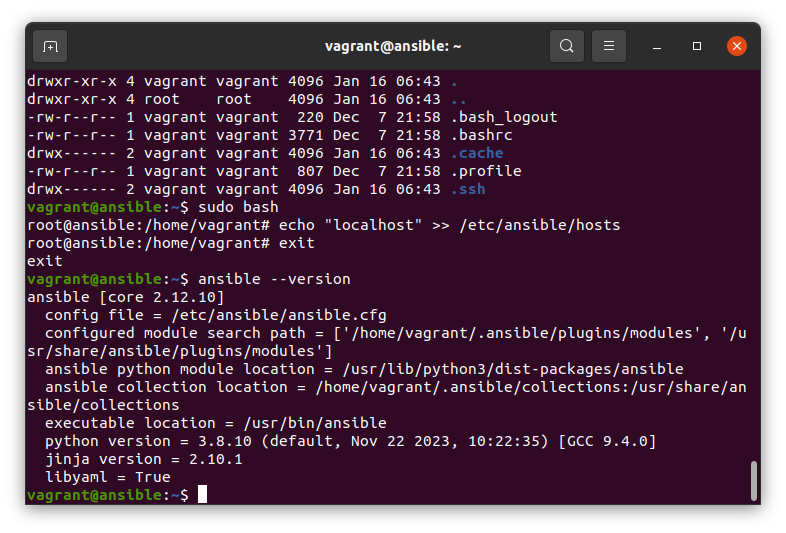Click the 'libyaml = True' line
786x533 pixels.
click(x=108, y=477)
